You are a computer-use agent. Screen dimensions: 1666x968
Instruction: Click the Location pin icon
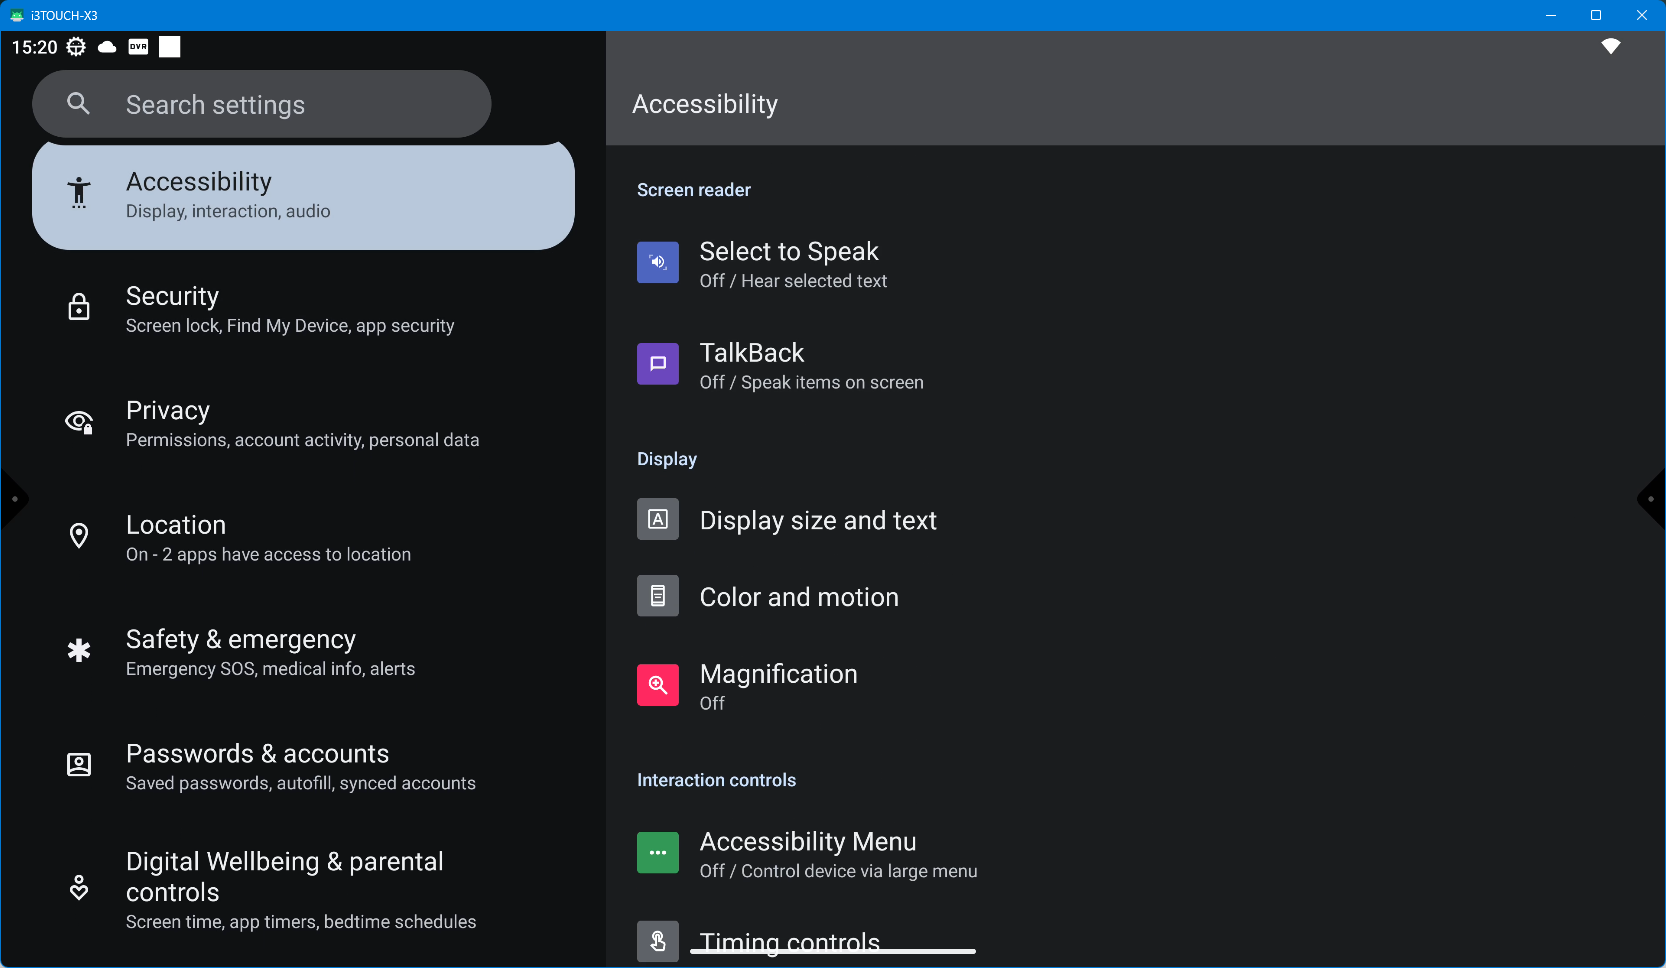[79, 536]
